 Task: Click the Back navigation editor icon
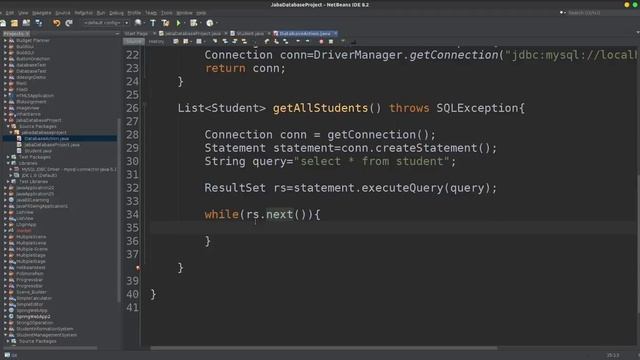pyautogui.click(x=186, y=41)
